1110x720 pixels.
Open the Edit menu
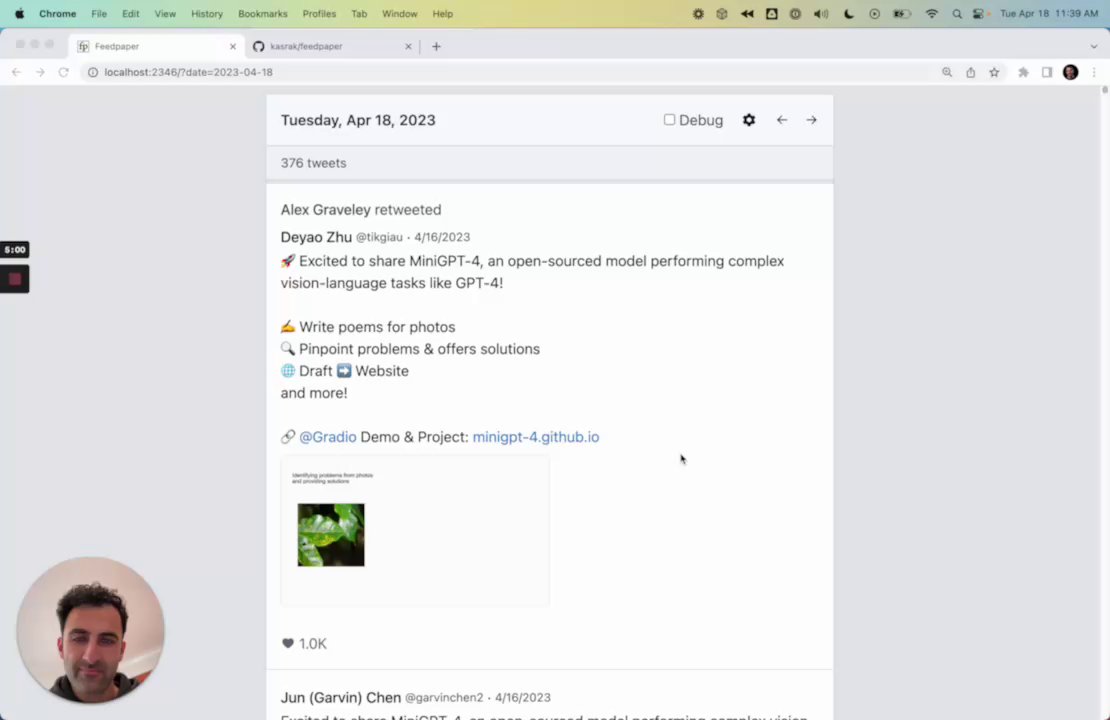coord(130,13)
